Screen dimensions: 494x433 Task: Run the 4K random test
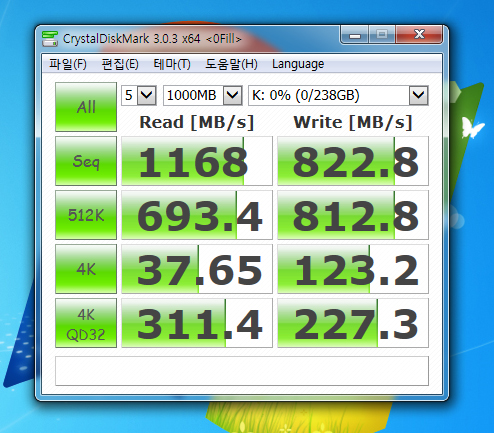click(86, 269)
